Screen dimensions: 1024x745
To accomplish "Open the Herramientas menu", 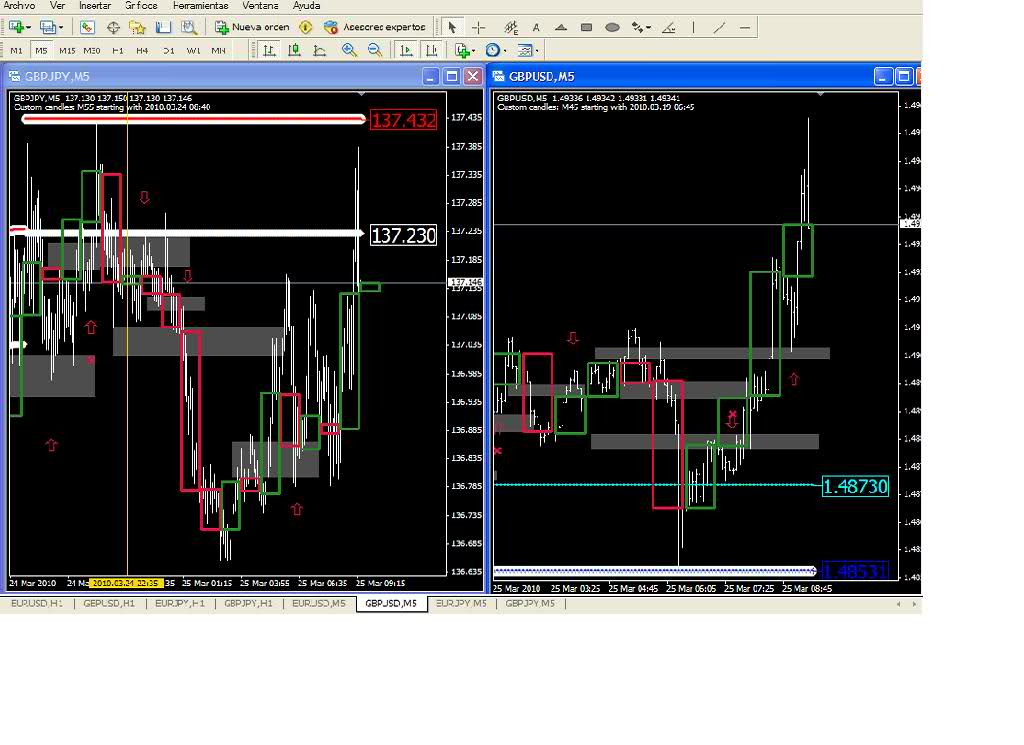I will (x=200, y=5).
